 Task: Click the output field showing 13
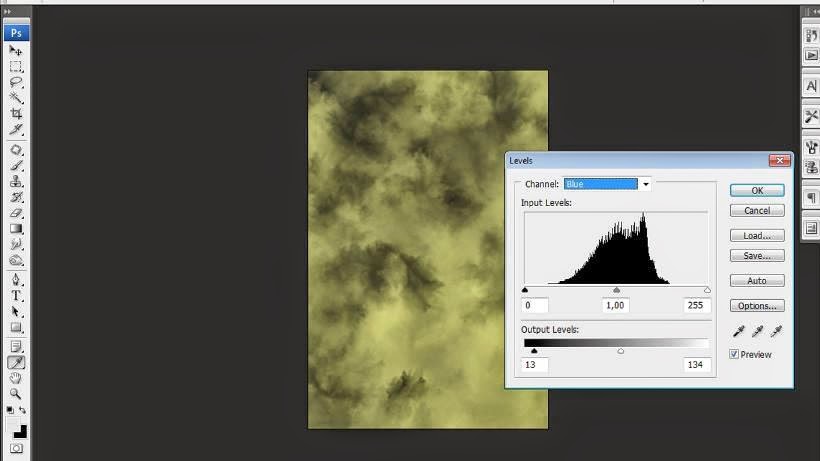pos(534,365)
